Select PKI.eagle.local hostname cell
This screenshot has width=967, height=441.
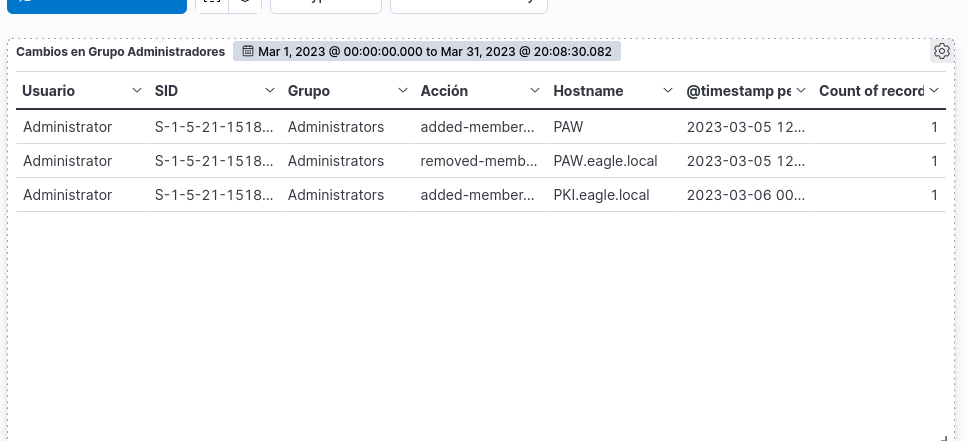click(x=601, y=195)
